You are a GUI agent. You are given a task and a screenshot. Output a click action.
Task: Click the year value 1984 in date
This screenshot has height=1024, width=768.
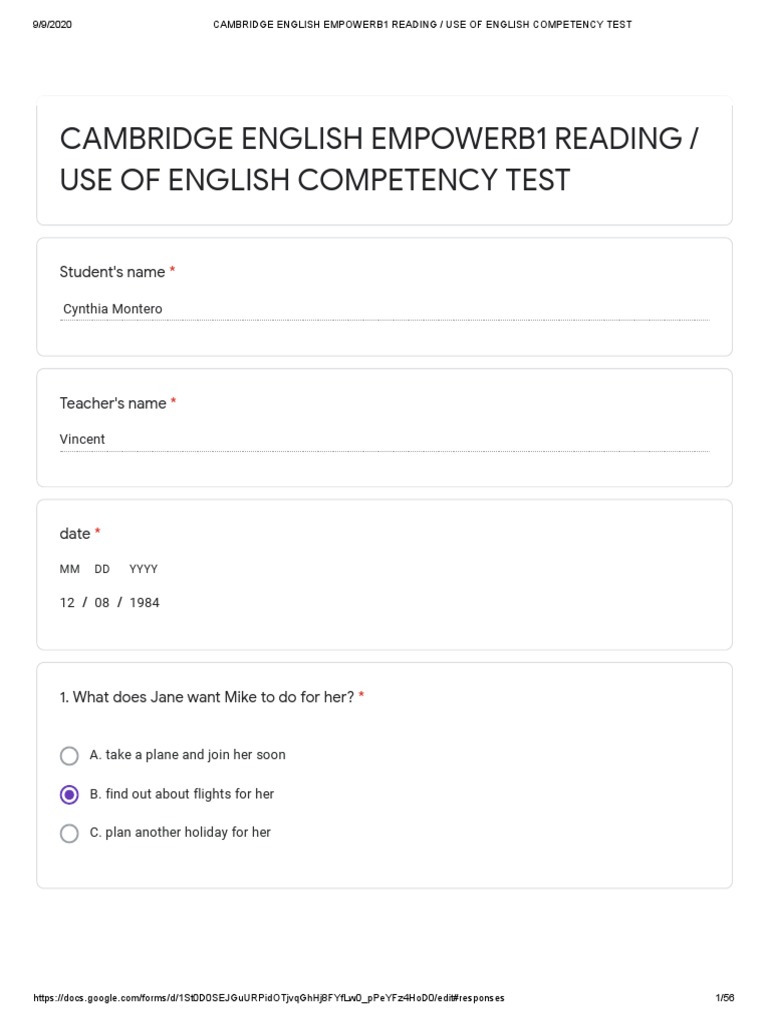pyautogui.click(x=144, y=603)
